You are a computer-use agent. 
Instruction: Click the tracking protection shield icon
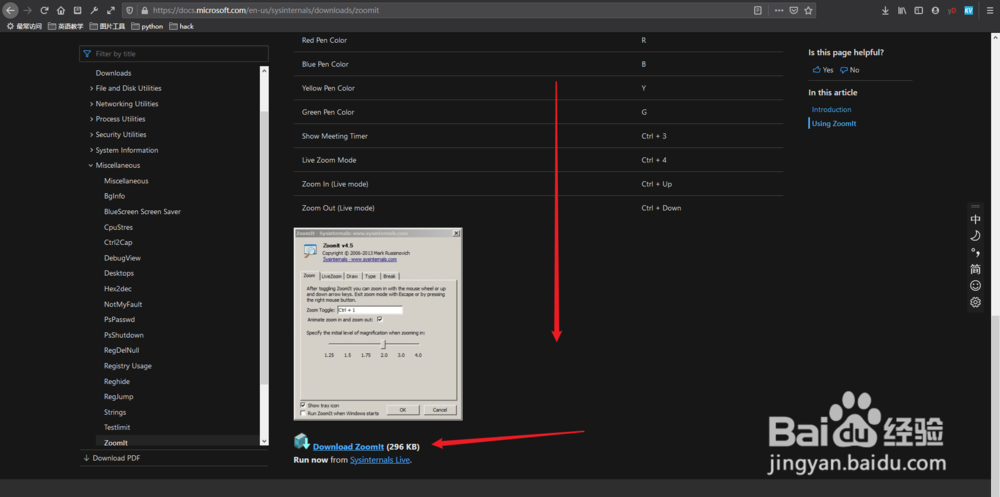pos(129,10)
